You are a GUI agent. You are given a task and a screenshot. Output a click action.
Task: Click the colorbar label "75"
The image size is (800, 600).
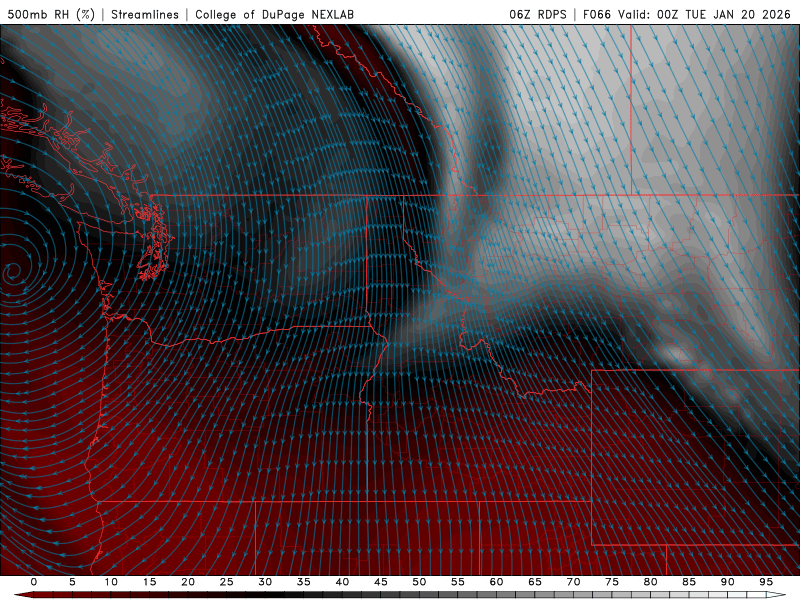coord(612,582)
